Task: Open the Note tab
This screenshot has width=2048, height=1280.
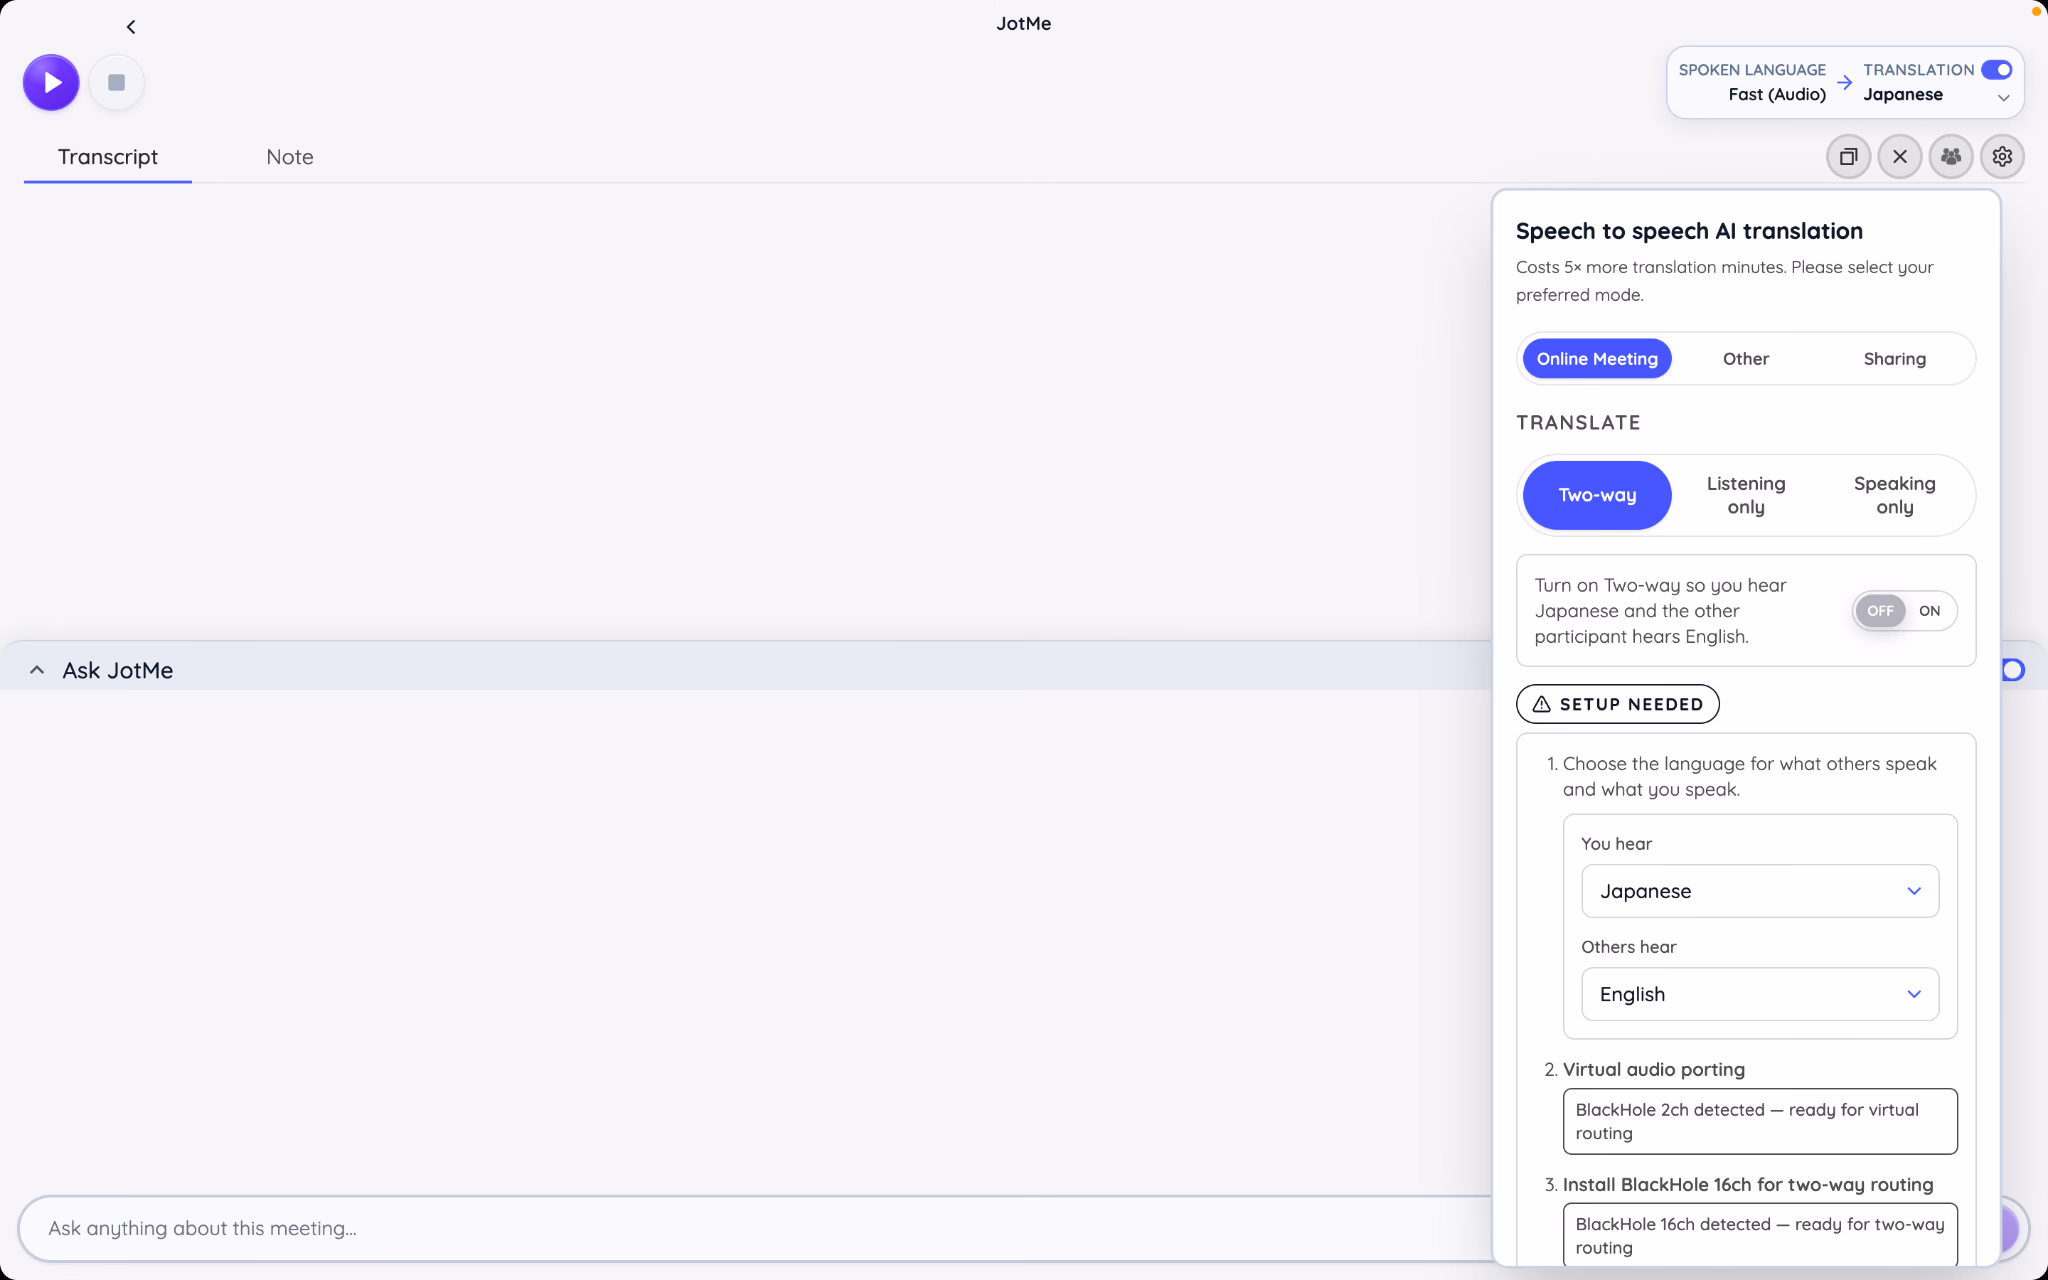Action: [289, 157]
